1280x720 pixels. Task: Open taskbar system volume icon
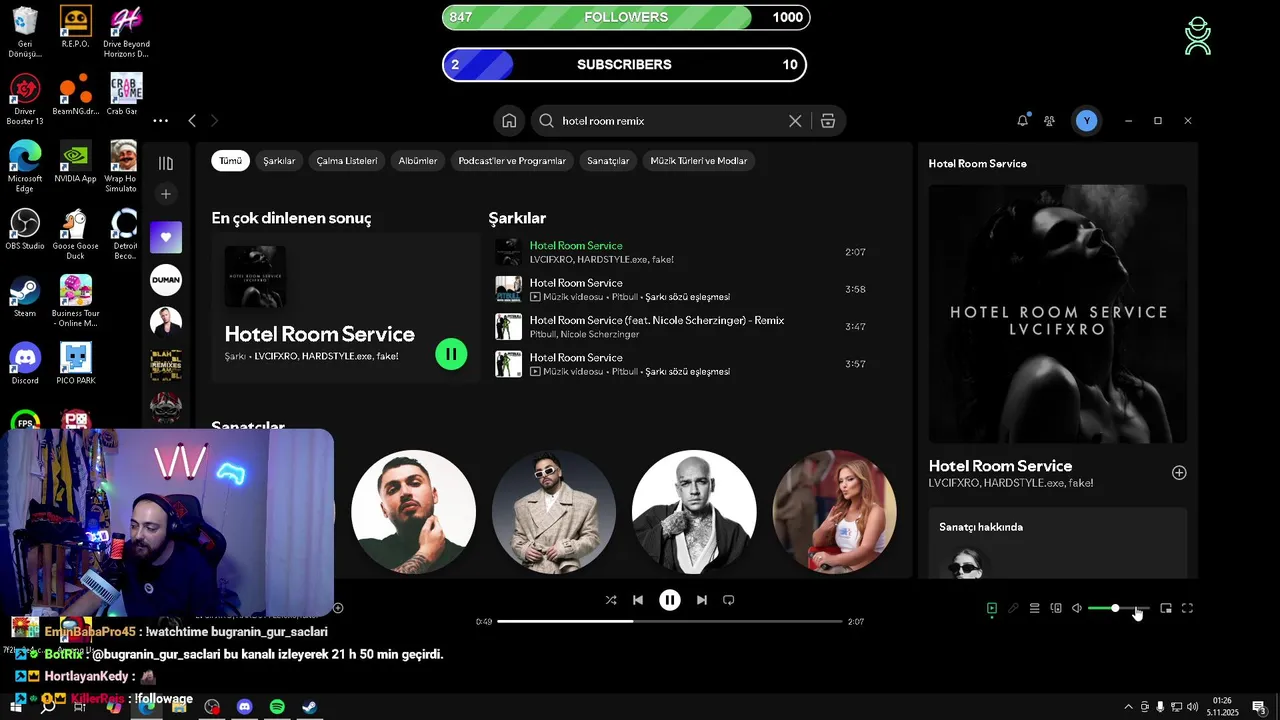[x=1192, y=707]
